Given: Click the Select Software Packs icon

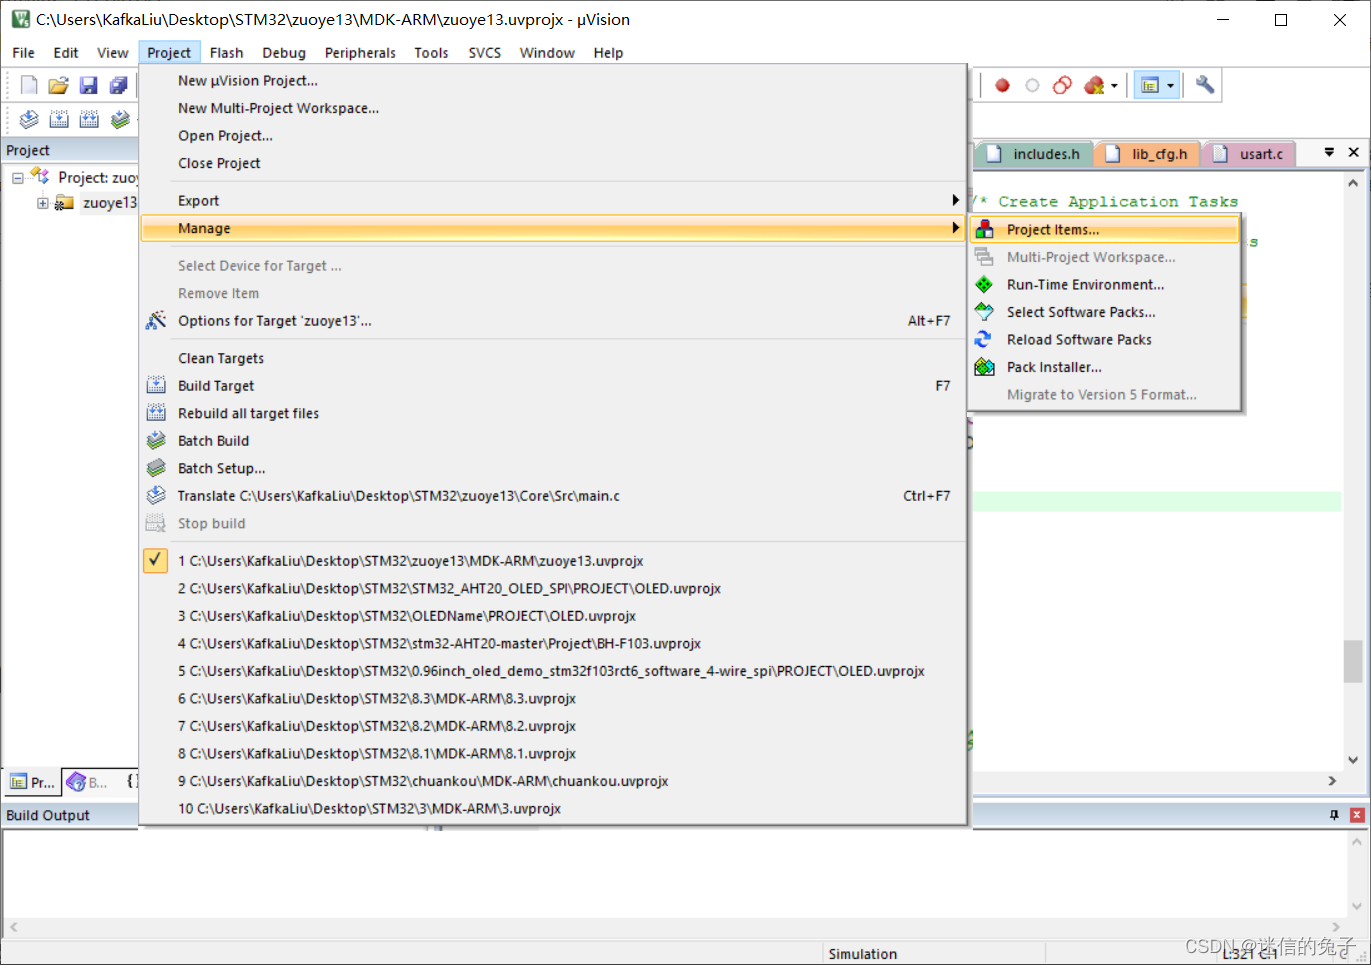Looking at the screenshot, I should tap(985, 312).
